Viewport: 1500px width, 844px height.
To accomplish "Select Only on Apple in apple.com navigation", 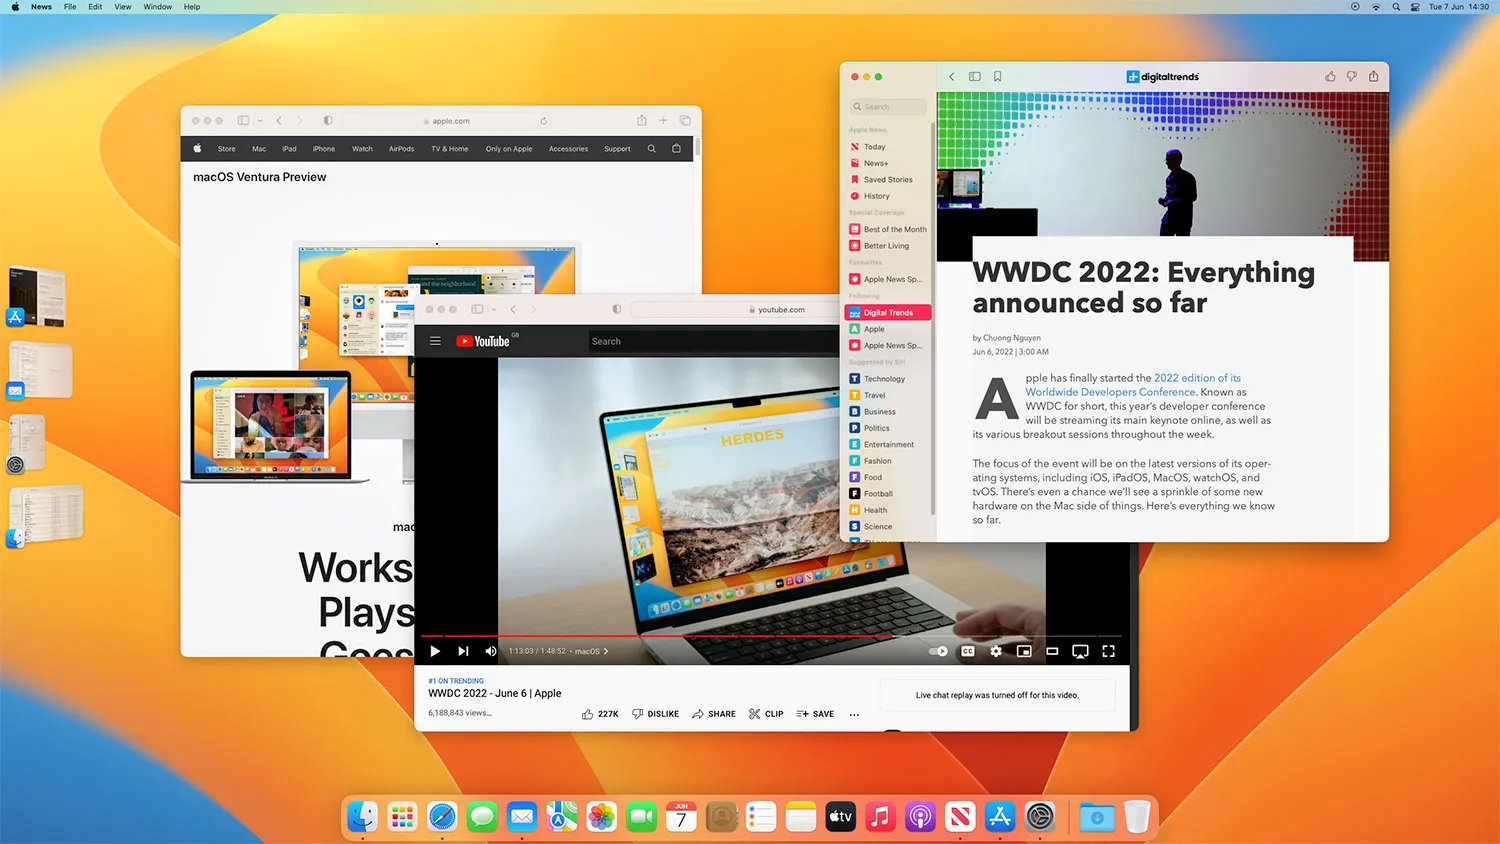I will point(508,148).
